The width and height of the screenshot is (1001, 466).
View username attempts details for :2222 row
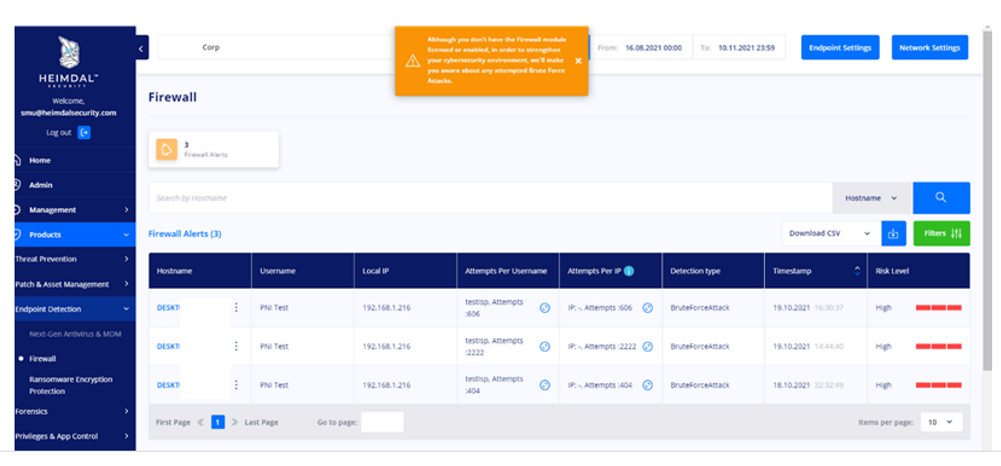tap(545, 347)
